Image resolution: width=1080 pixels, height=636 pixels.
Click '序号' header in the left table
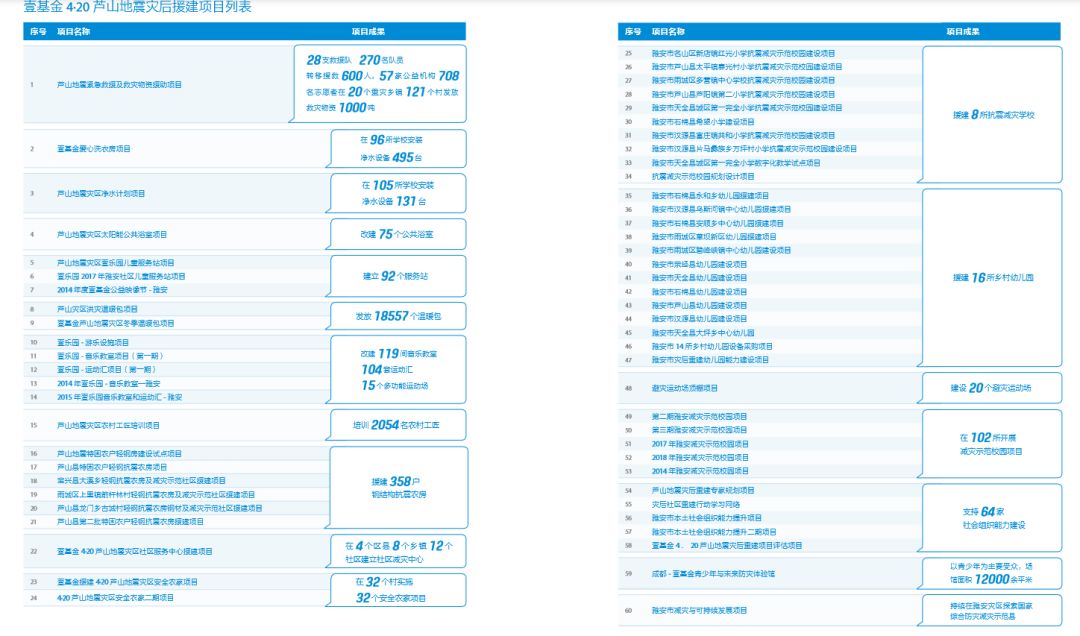click(38, 32)
